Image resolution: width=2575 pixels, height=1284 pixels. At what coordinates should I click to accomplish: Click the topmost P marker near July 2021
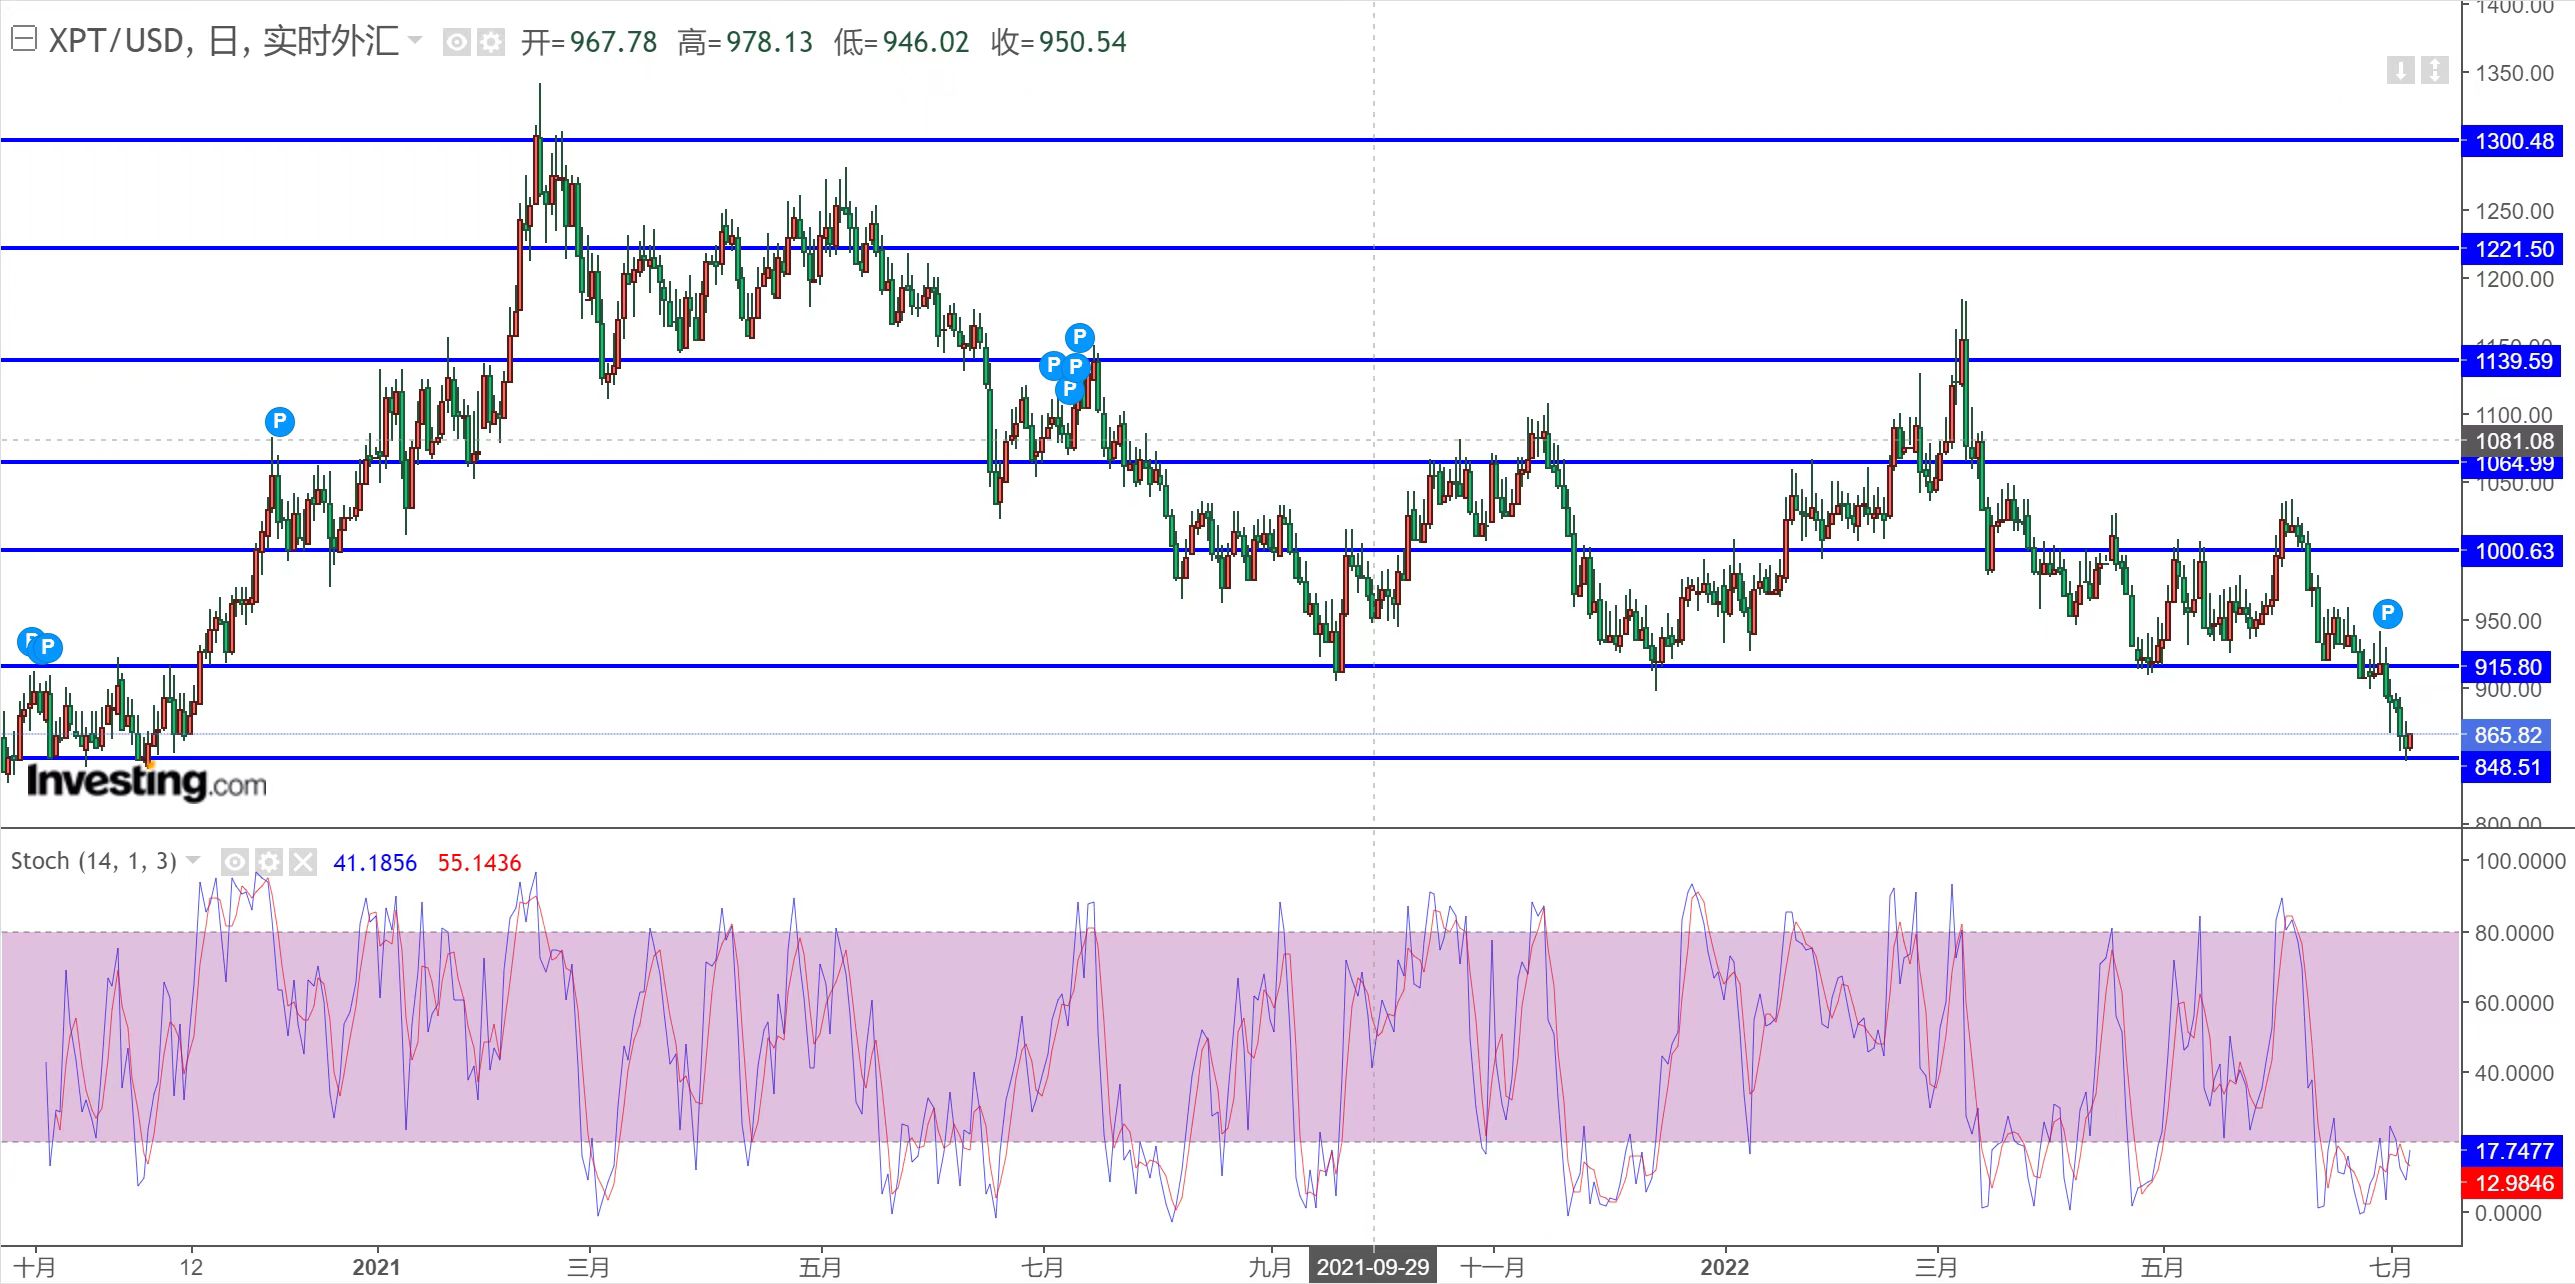pyautogui.click(x=1079, y=337)
